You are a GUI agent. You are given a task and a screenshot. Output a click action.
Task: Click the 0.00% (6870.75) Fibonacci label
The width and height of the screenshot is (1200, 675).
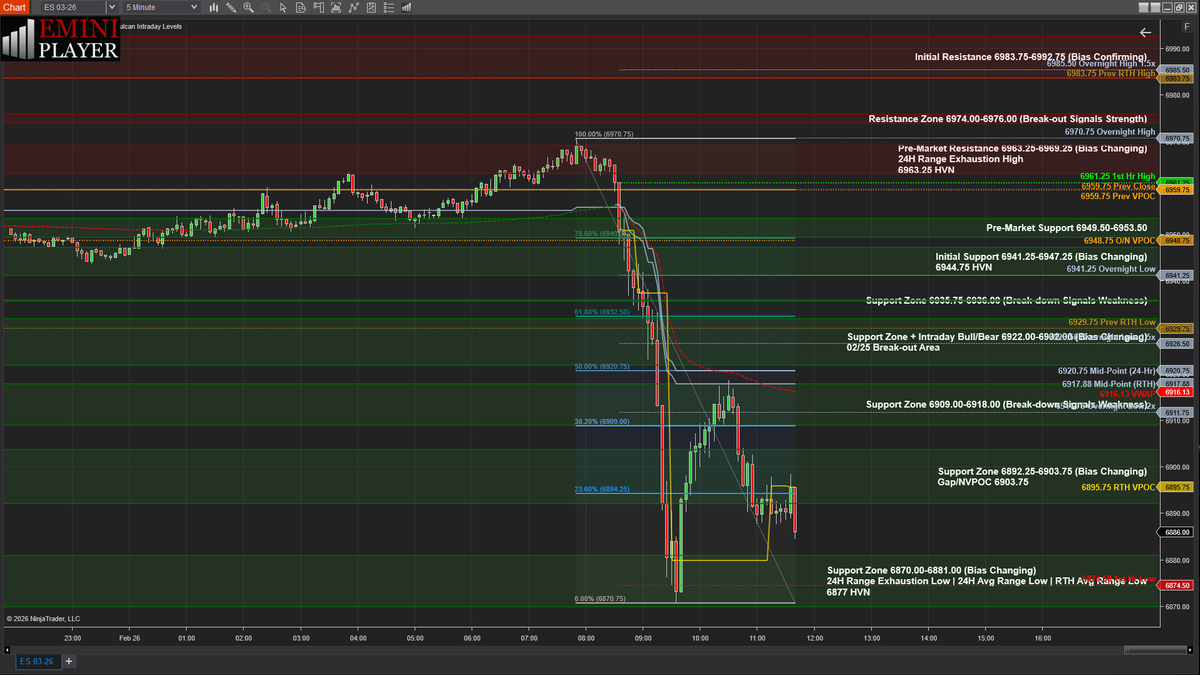coord(600,599)
